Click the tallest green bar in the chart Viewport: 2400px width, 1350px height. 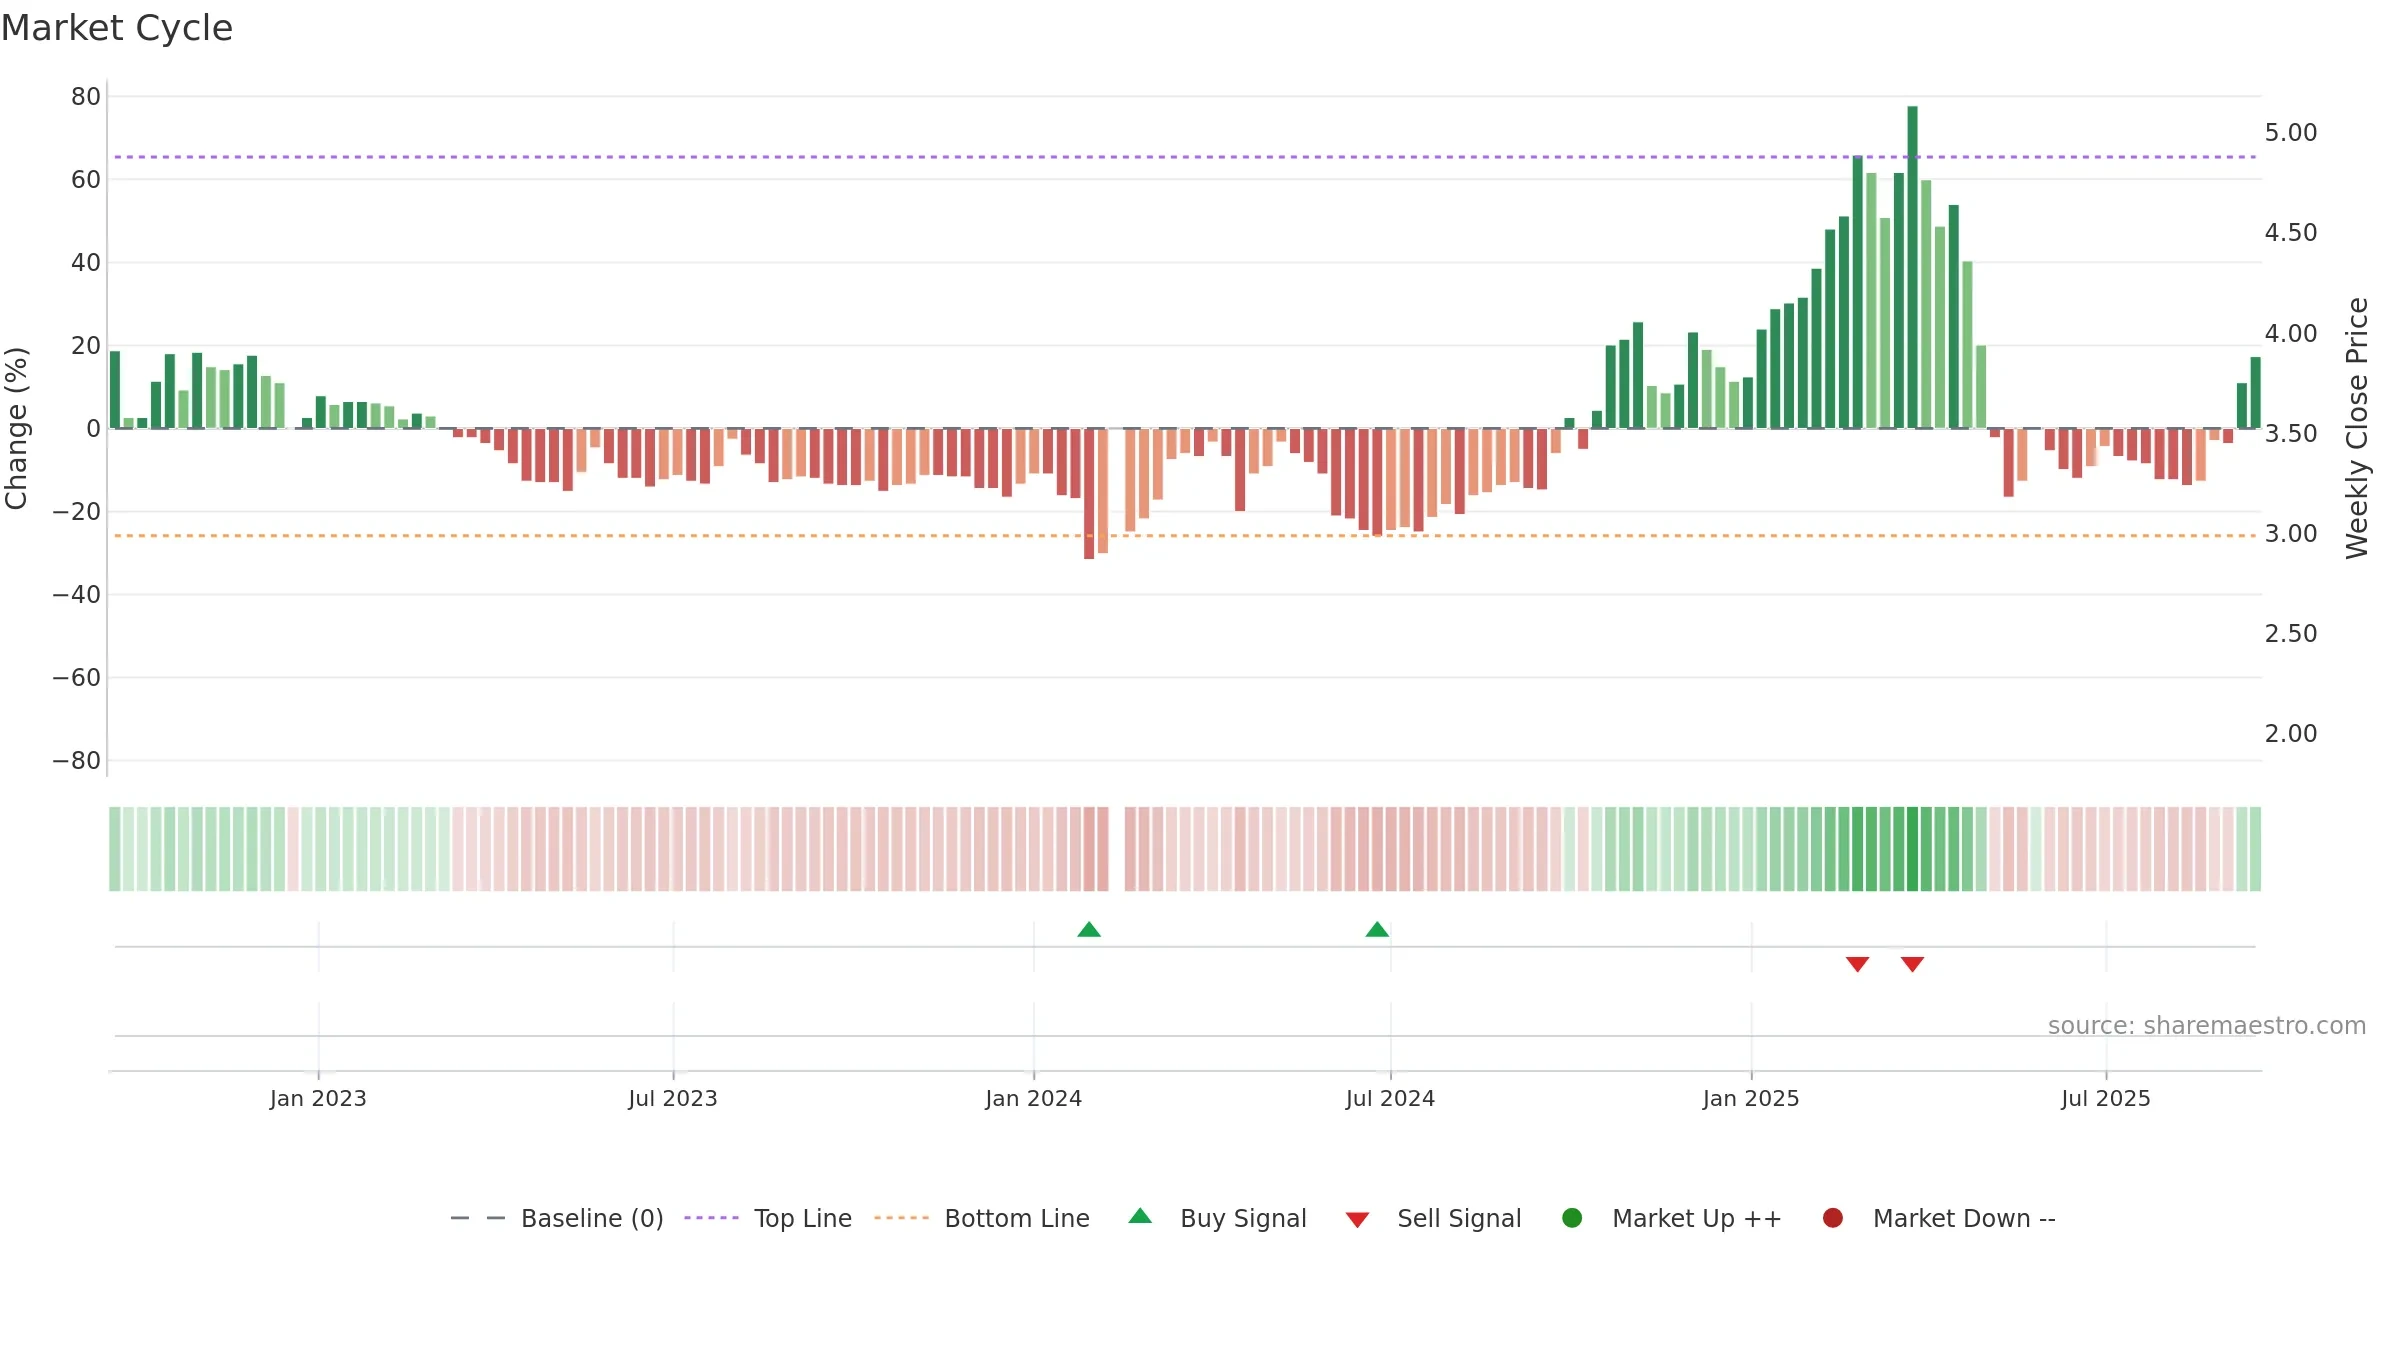coord(1913,267)
